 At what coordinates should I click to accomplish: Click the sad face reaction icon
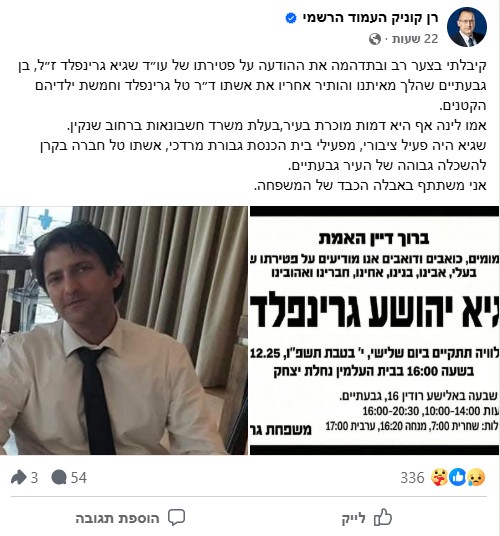[476, 477]
